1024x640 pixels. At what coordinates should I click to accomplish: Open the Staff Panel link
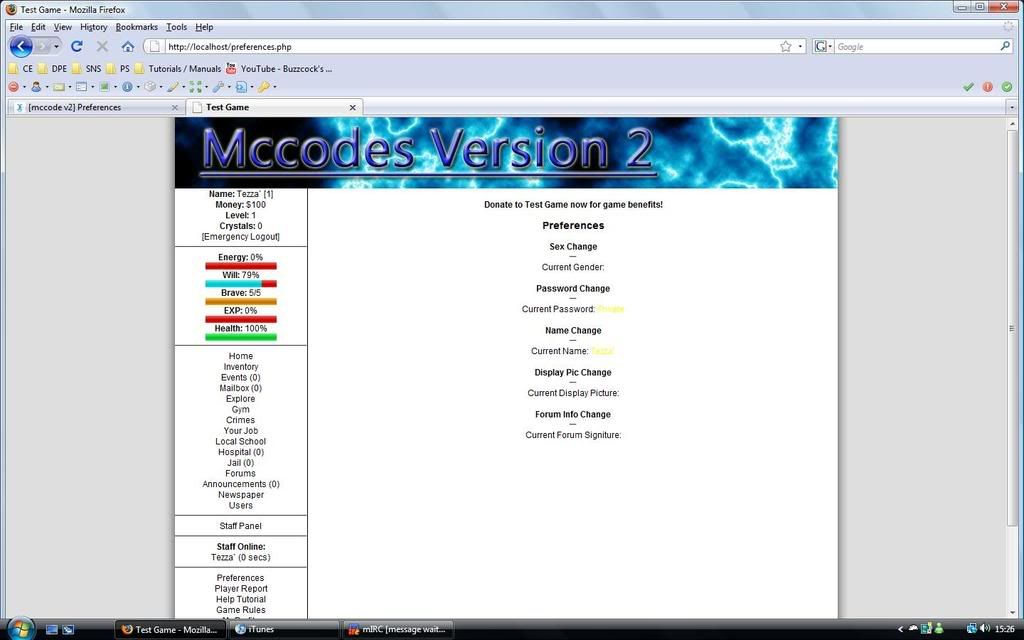(x=241, y=526)
